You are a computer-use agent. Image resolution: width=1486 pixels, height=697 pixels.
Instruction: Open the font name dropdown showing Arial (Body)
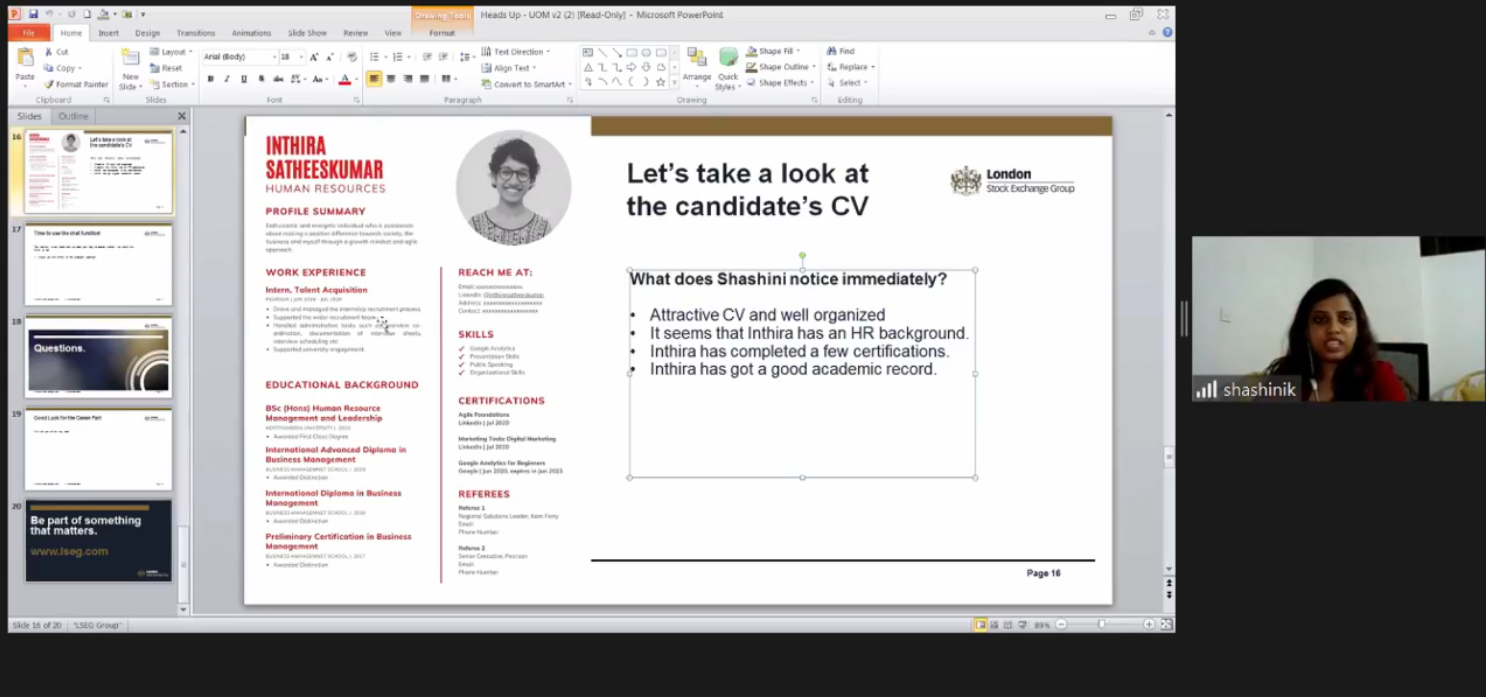(240, 57)
